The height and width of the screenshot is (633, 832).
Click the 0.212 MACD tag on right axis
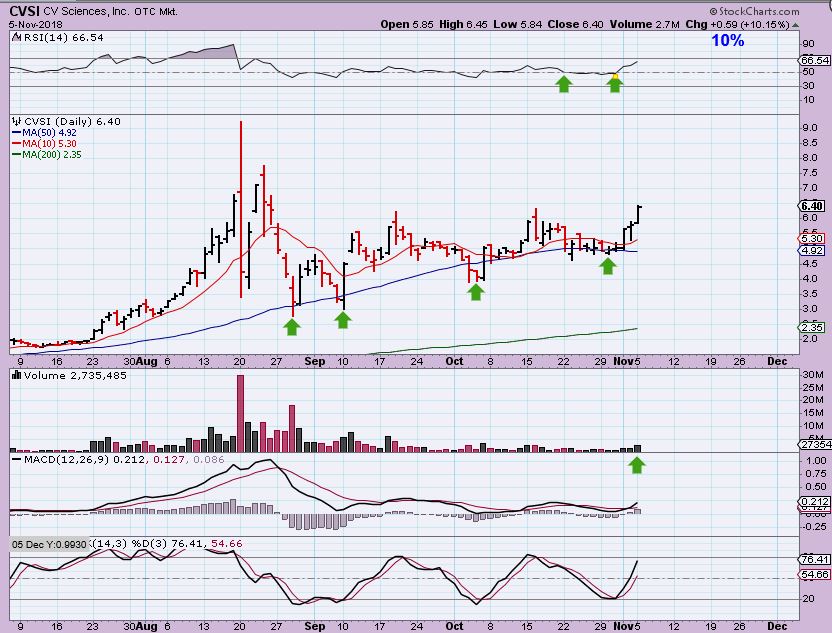click(815, 501)
